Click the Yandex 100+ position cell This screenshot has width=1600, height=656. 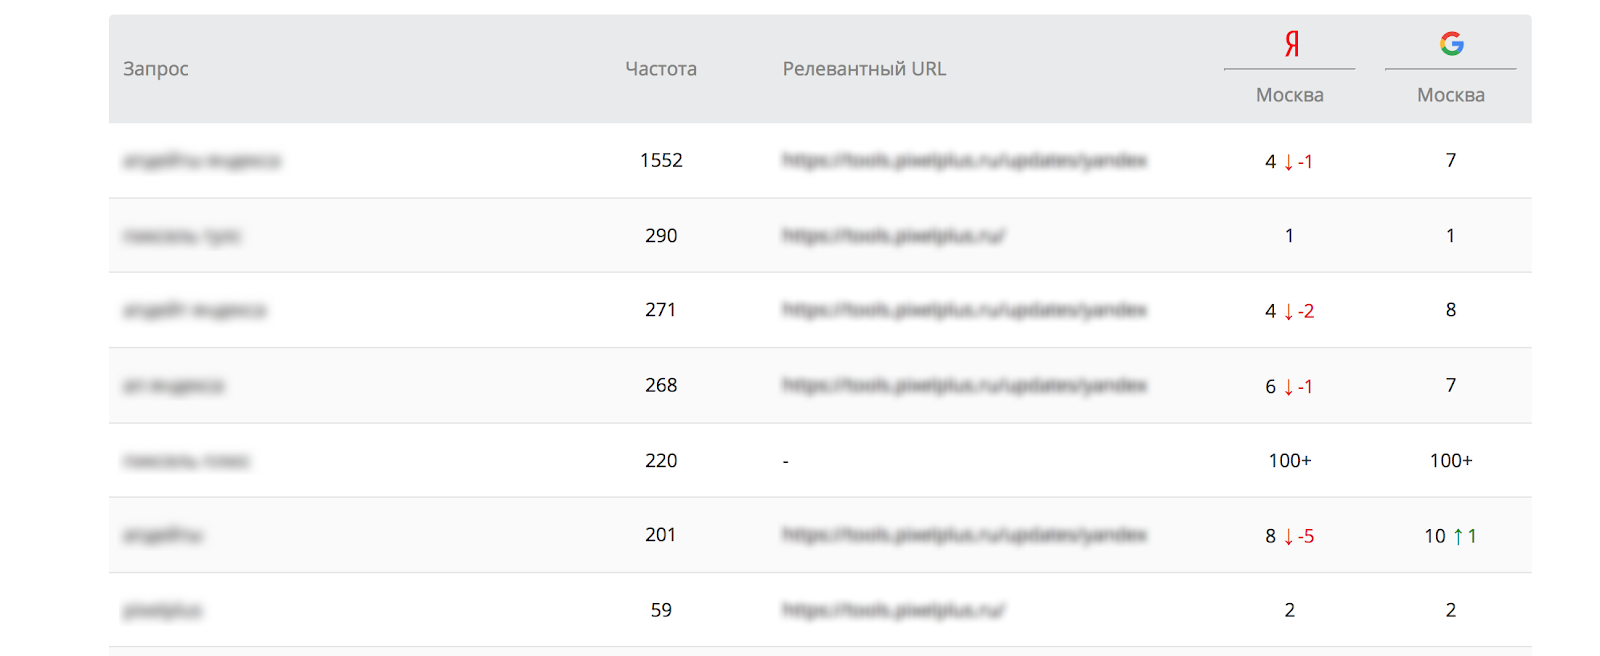(x=1290, y=461)
